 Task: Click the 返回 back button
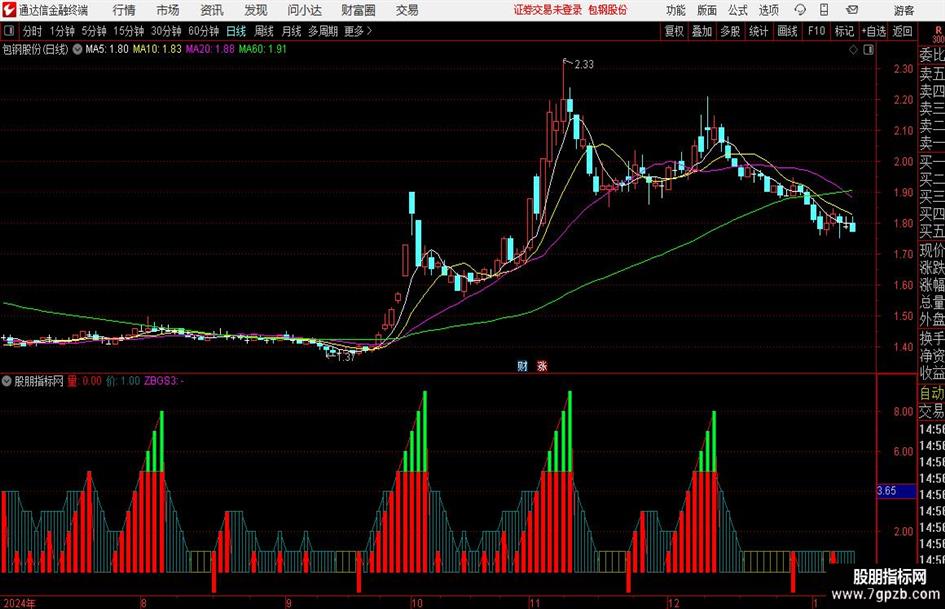click(902, 31)
